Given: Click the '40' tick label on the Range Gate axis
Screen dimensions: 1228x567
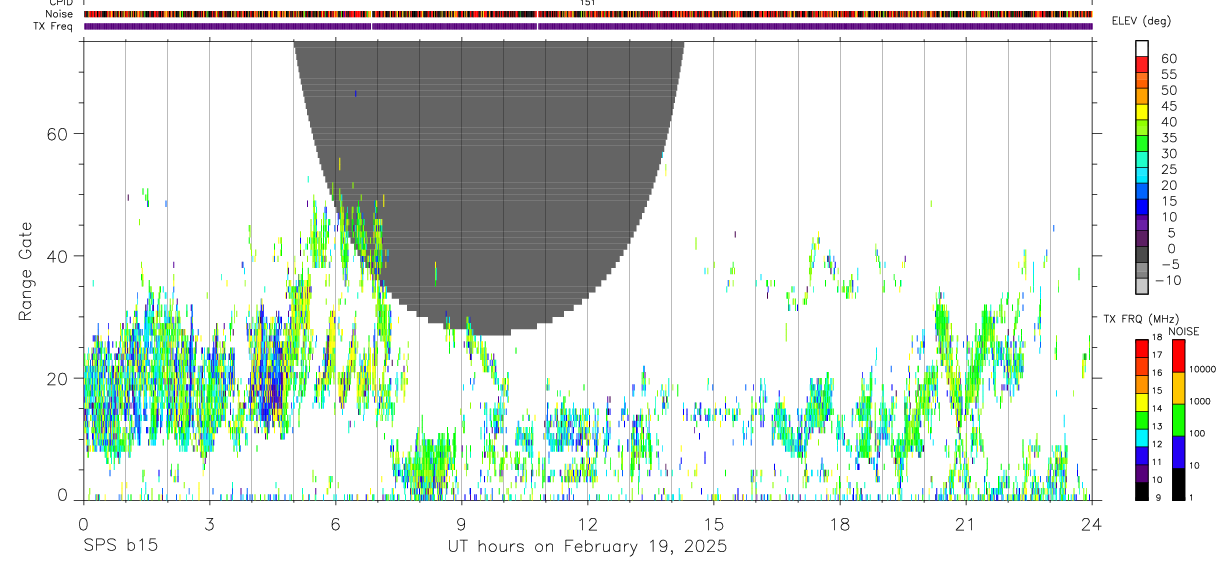Looking at the screenshot, I should (x=56, y=256).
